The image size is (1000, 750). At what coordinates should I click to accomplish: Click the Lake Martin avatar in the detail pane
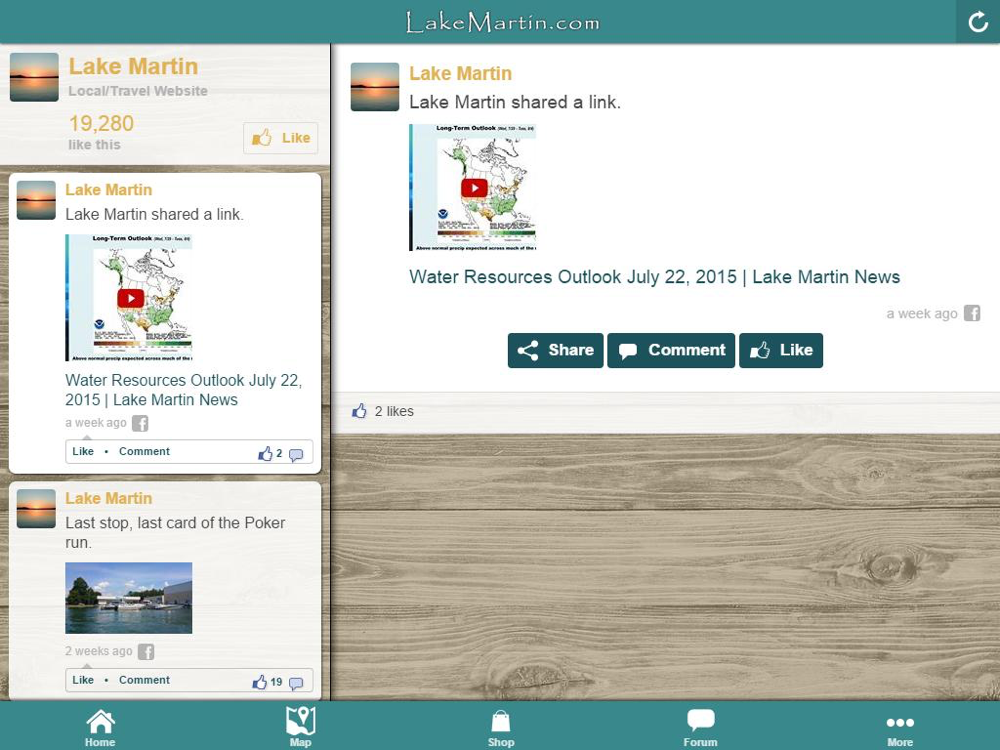(375, 87)
